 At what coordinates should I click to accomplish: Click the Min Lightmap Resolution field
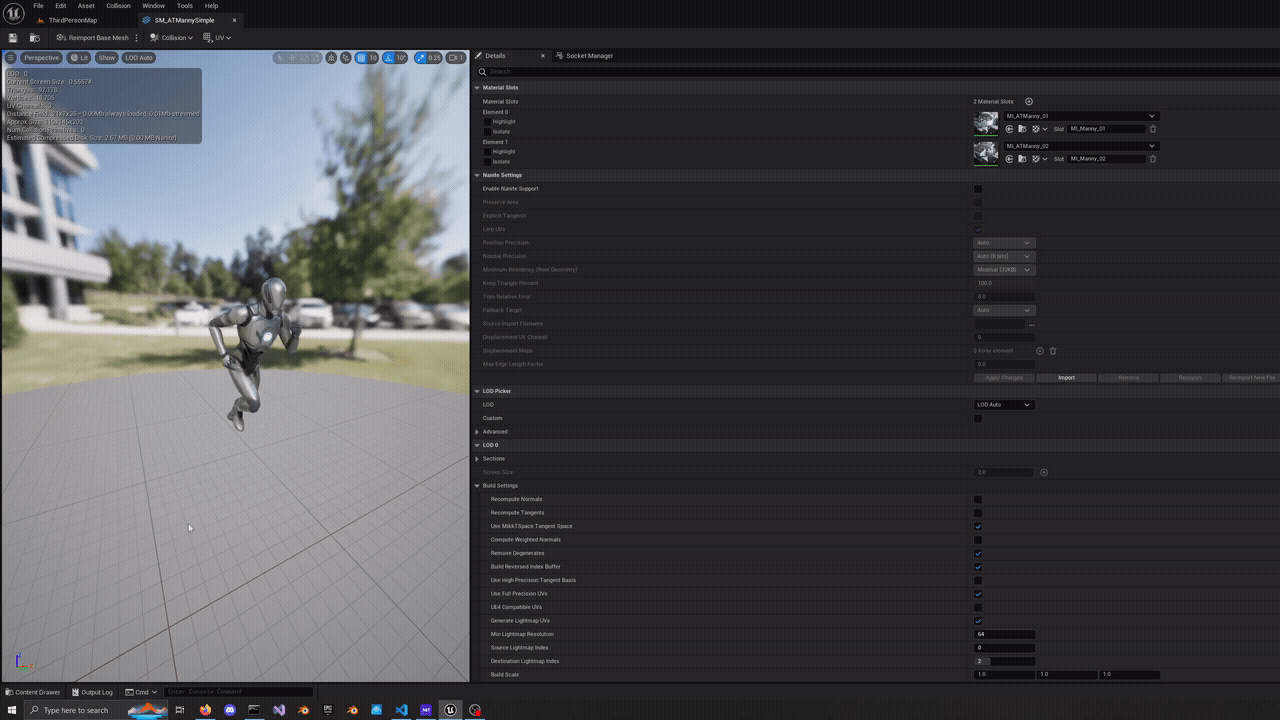coord(1004,634)
